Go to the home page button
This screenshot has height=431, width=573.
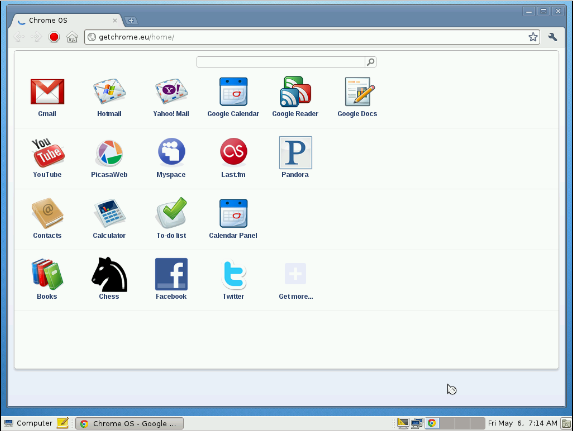coord(72,37)
